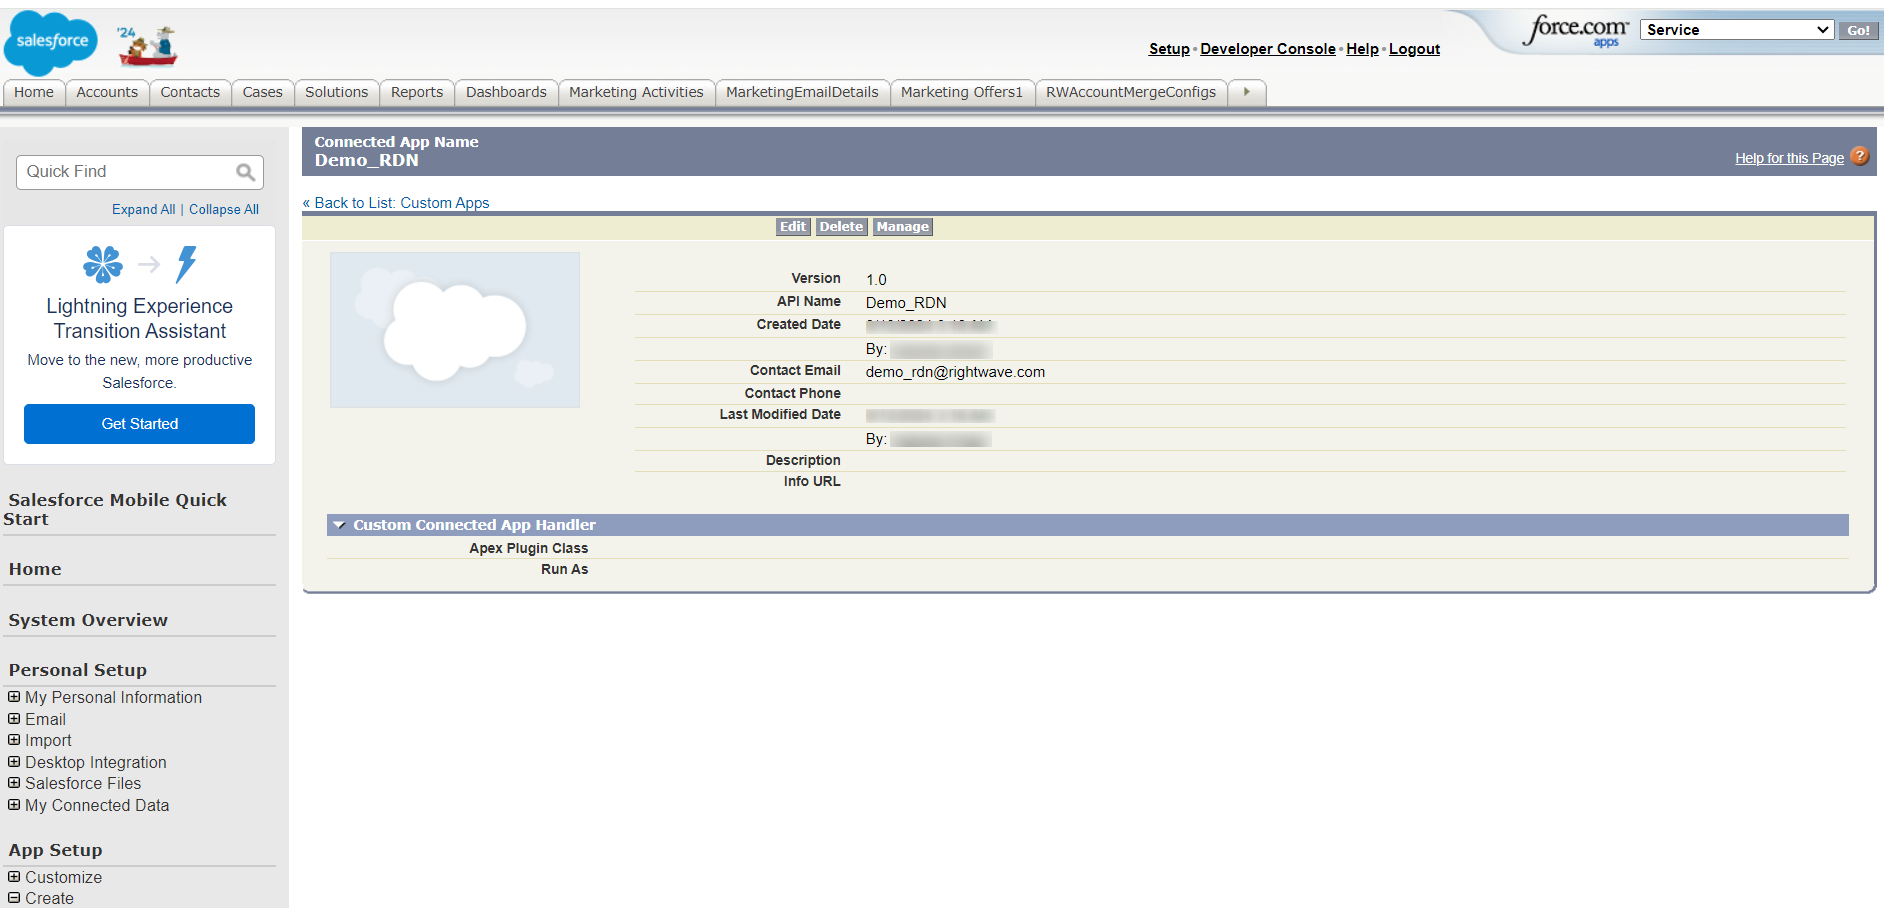Open the Import sidebar item
Screen dimensions: 1884x908
(x=48, y=740)
